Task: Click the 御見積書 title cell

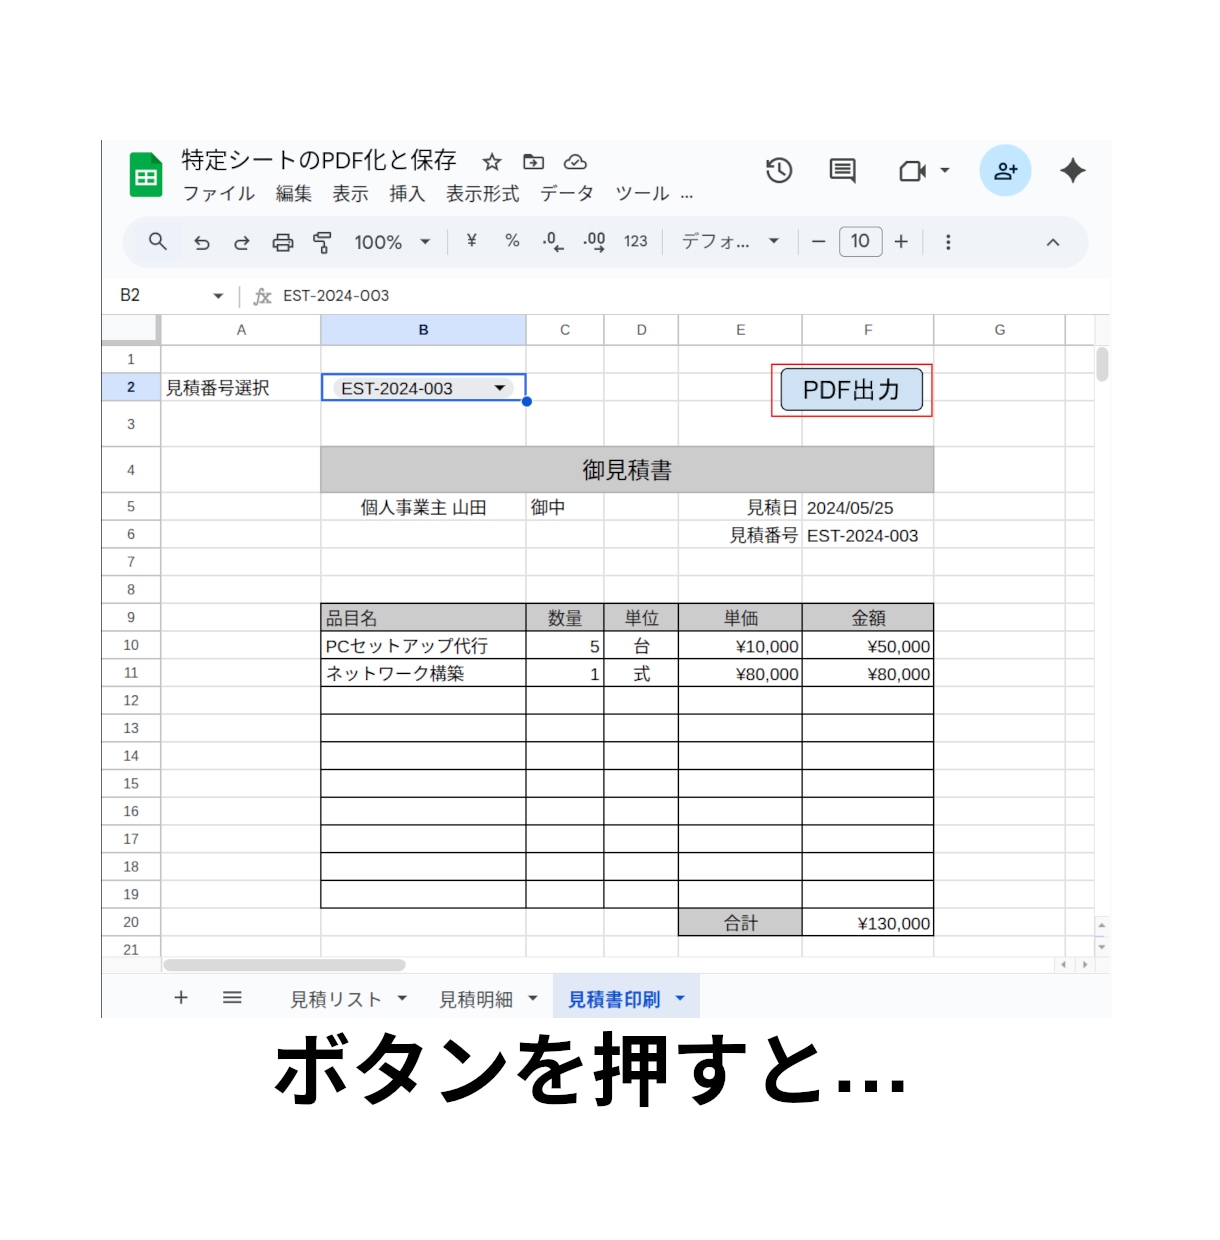Action: click(x=627, y=470)
